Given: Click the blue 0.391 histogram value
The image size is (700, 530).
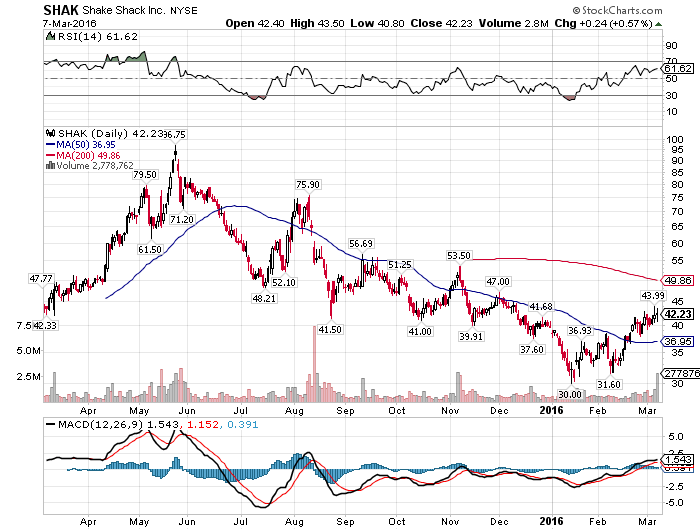Looking at the screenshot, I should point(243,424).
